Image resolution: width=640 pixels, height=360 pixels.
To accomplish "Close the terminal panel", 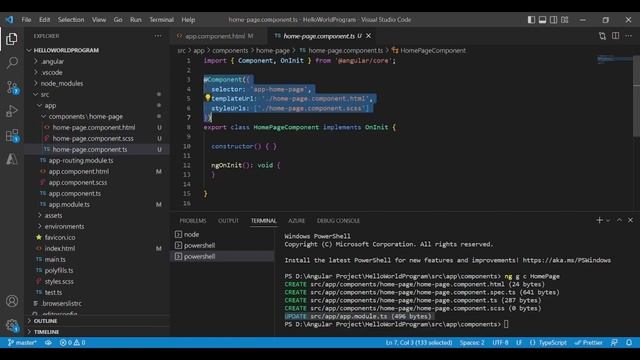I will click(631, 220).
